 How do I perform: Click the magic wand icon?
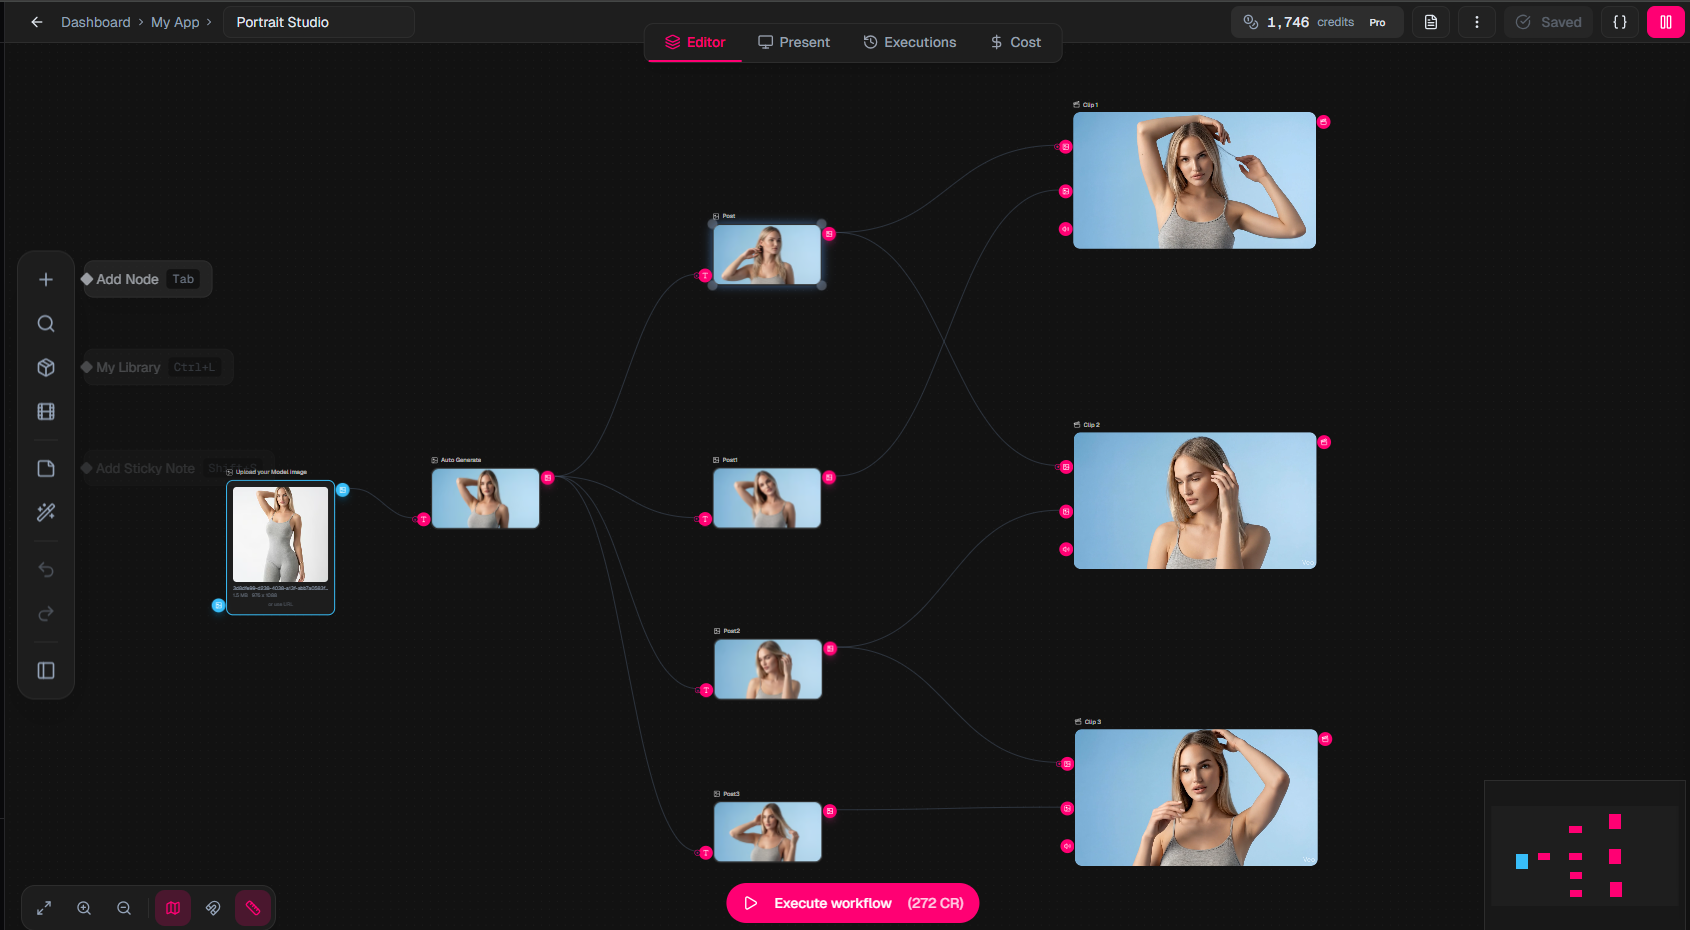click(x=46, y=513)
